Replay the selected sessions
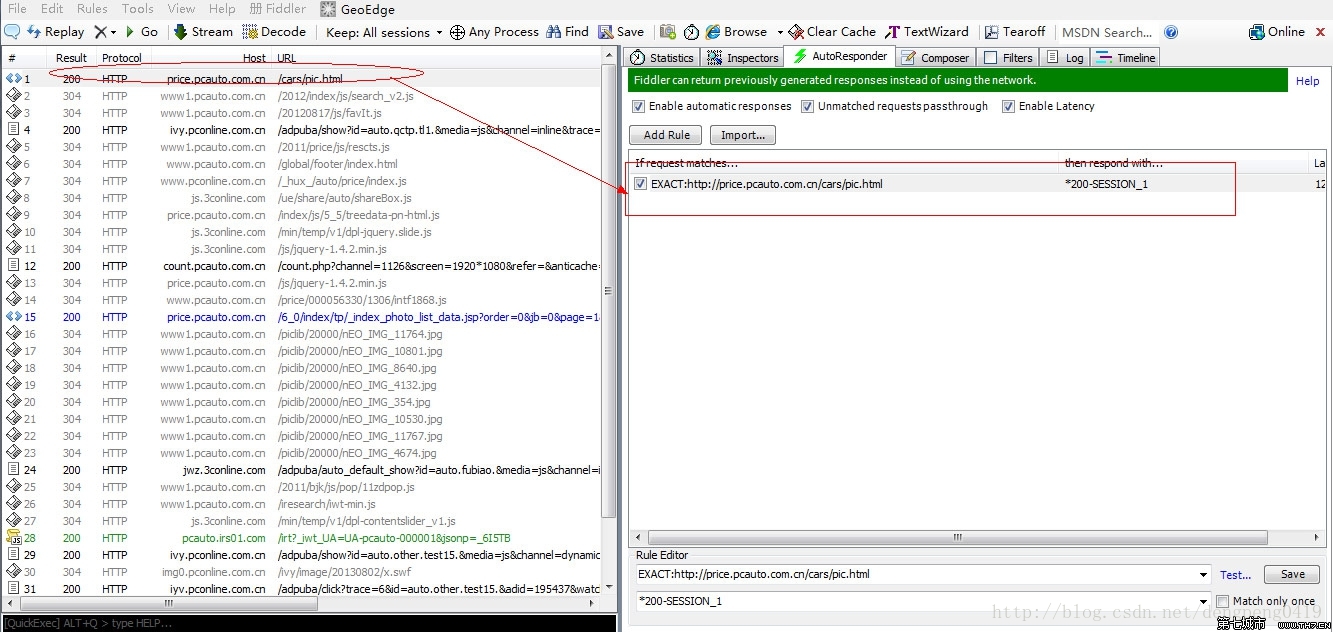The image size is (1333, 632). click(55, 32)
